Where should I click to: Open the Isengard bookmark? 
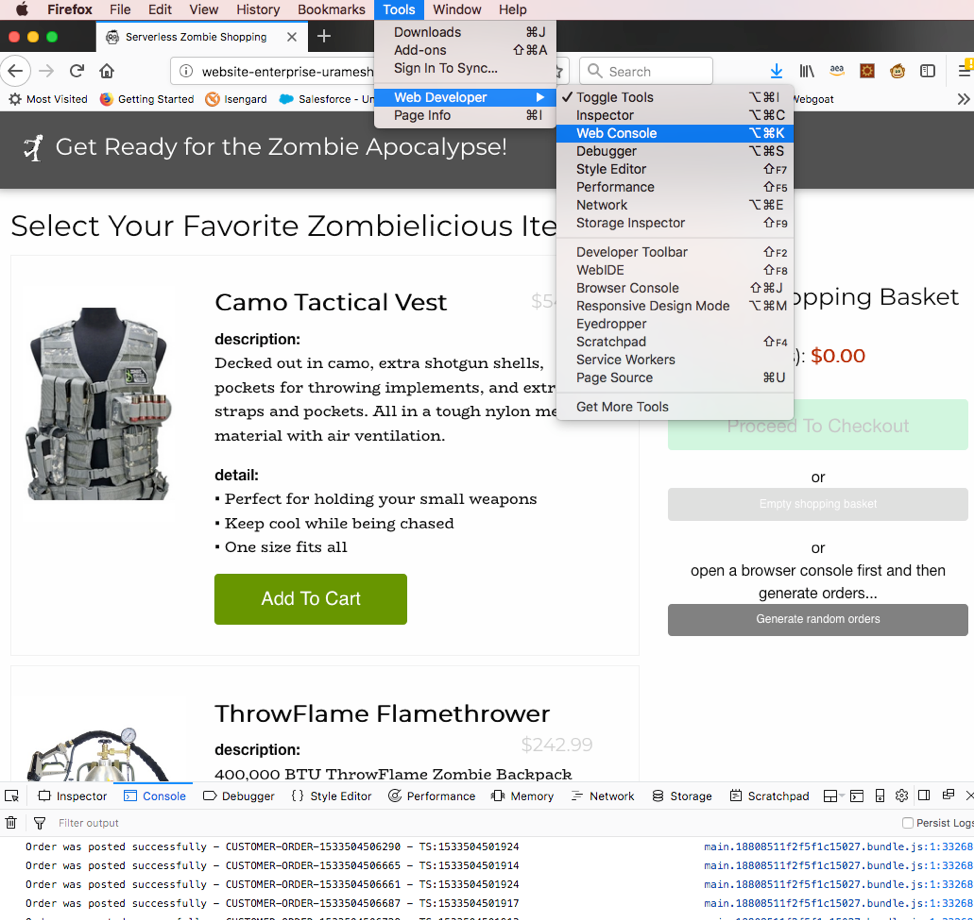coord(236,99)
